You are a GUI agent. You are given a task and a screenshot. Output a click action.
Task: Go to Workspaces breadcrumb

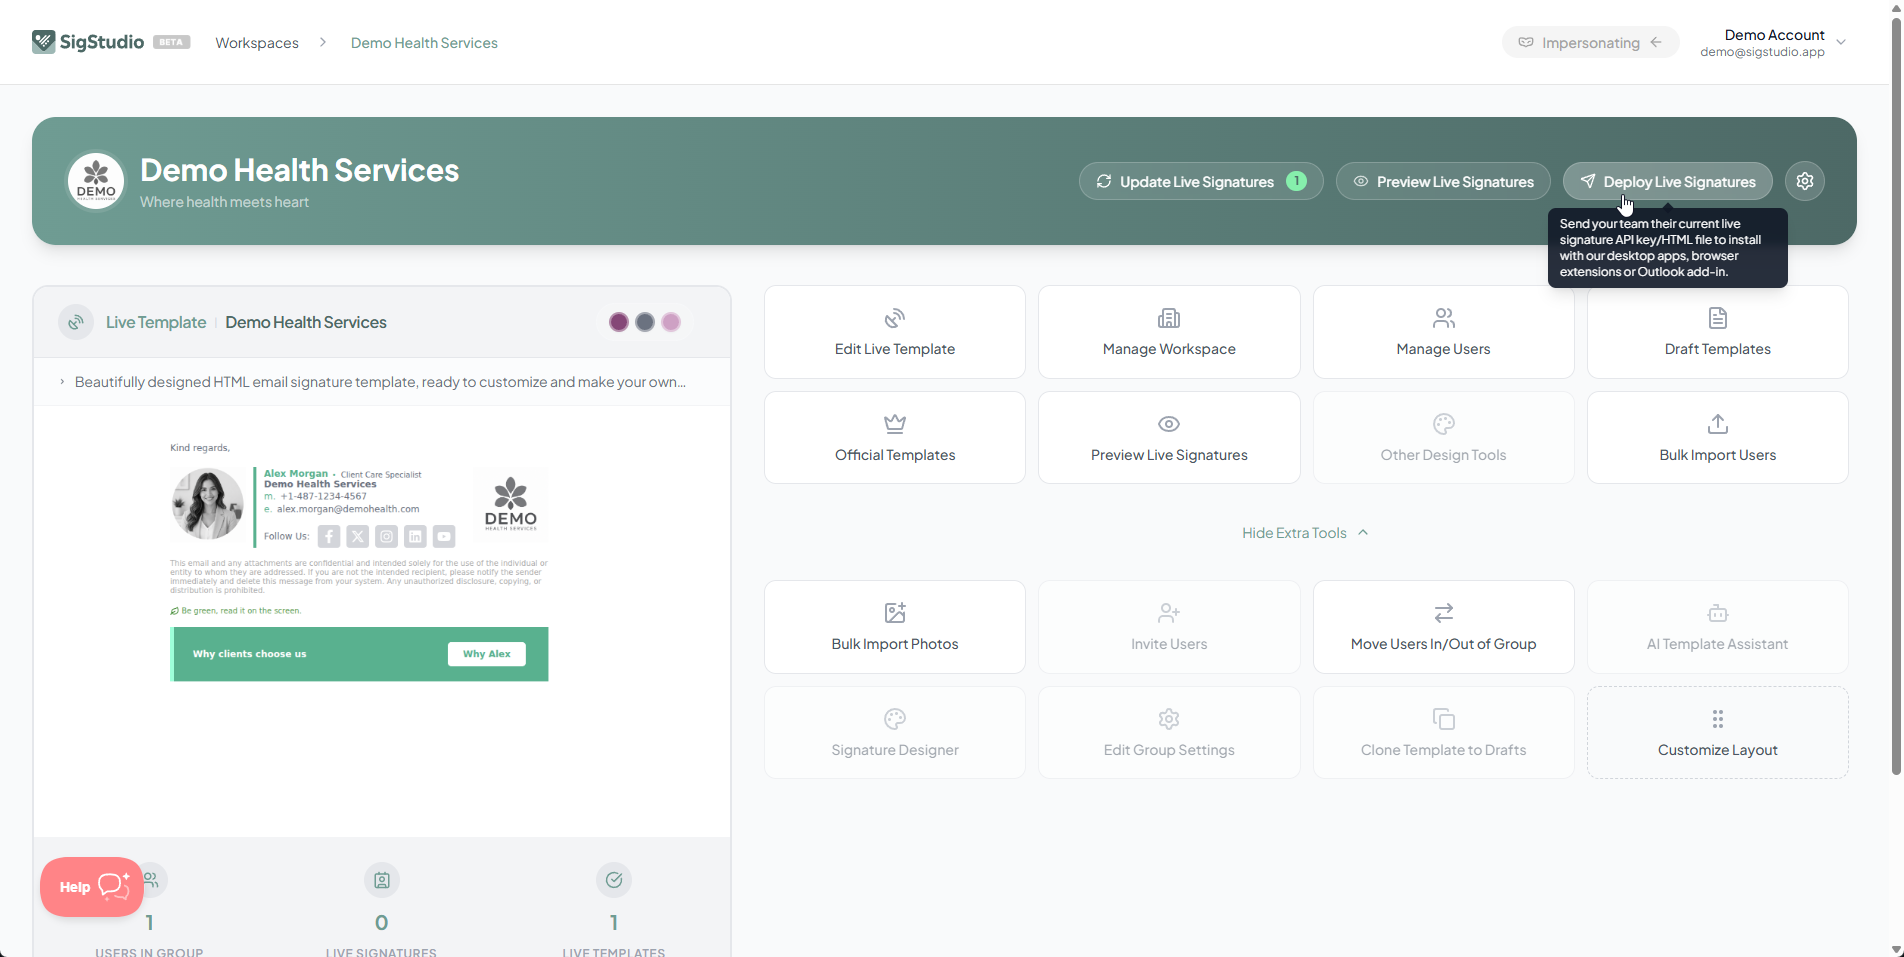coord(257,43)
